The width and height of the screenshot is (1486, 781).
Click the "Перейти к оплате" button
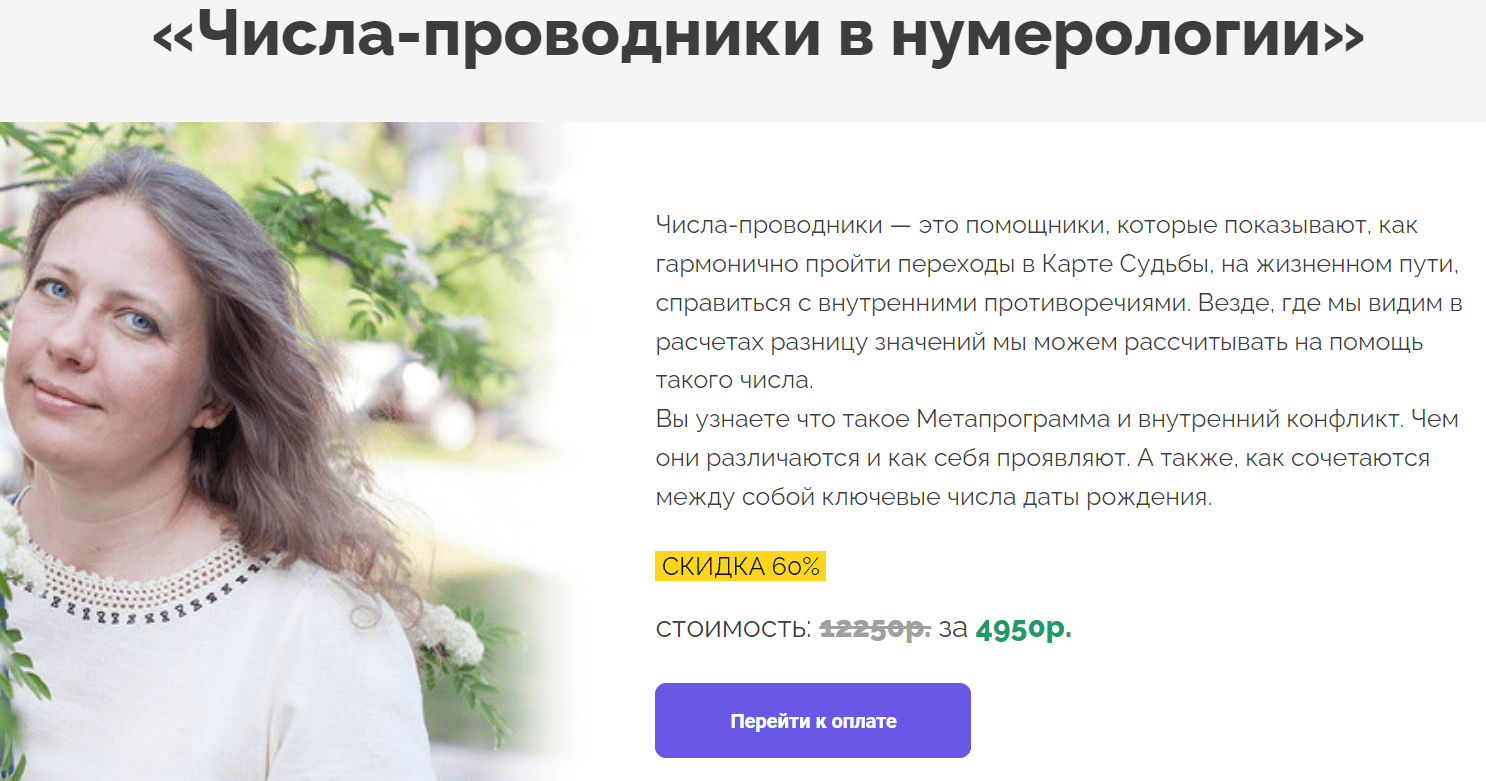(813, 720)
